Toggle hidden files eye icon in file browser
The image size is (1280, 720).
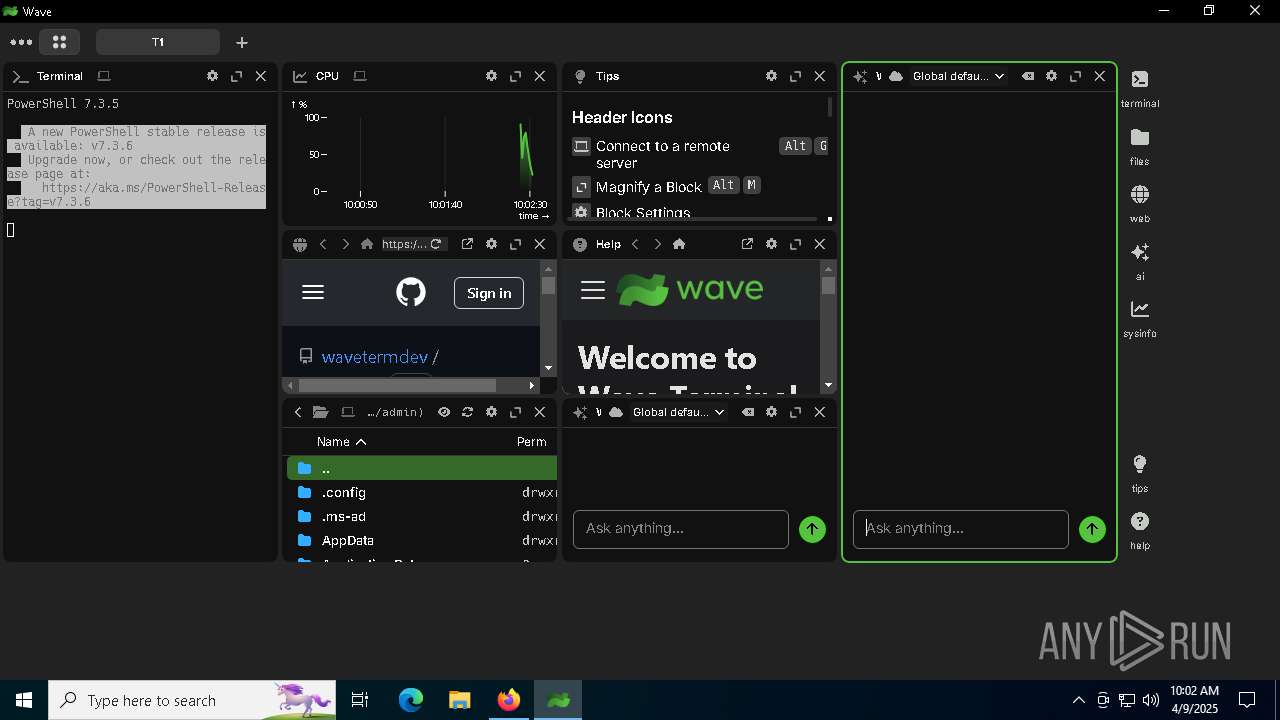[443, 412]
